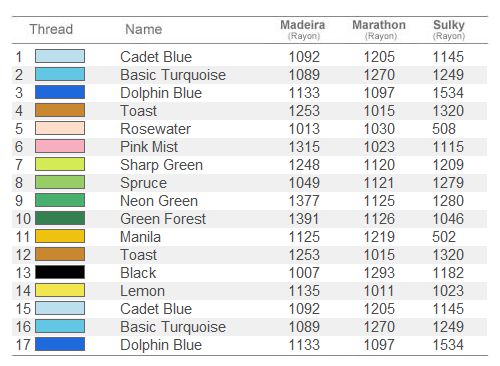Click the Name column header

point(144,29)
